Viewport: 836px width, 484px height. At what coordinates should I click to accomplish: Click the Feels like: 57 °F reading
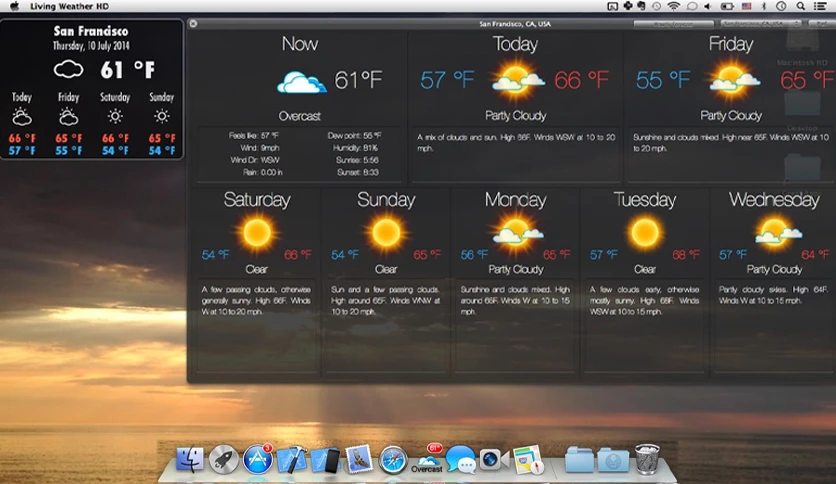click(x=254, y=135)
